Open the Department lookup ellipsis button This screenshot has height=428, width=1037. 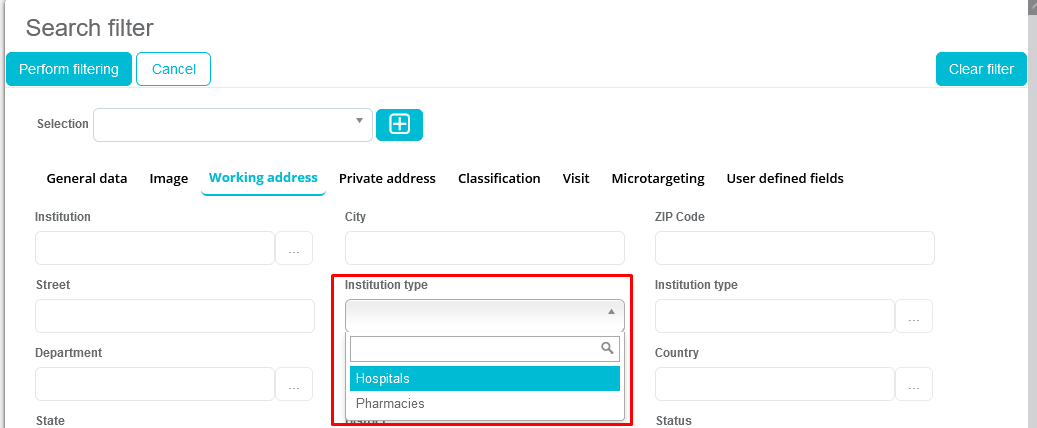[x=294, y=385]
